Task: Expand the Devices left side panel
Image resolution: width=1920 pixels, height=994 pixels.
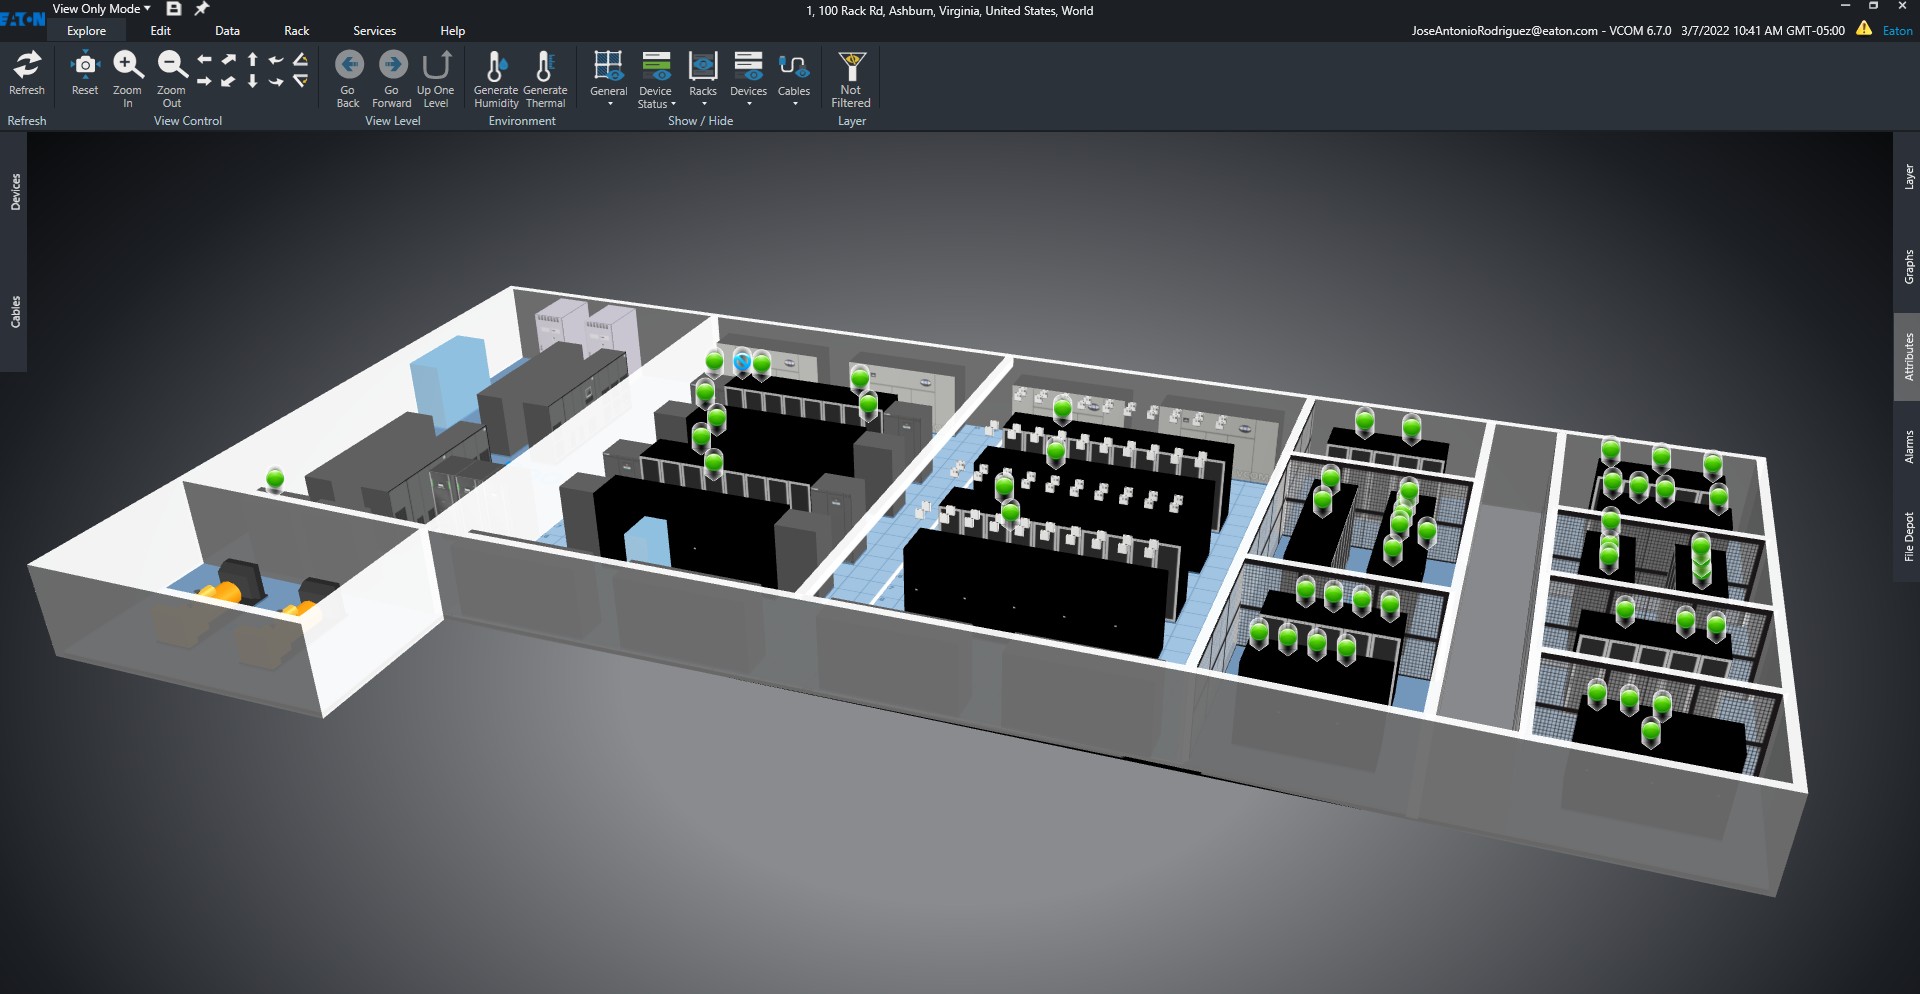Action: point(15,192)
